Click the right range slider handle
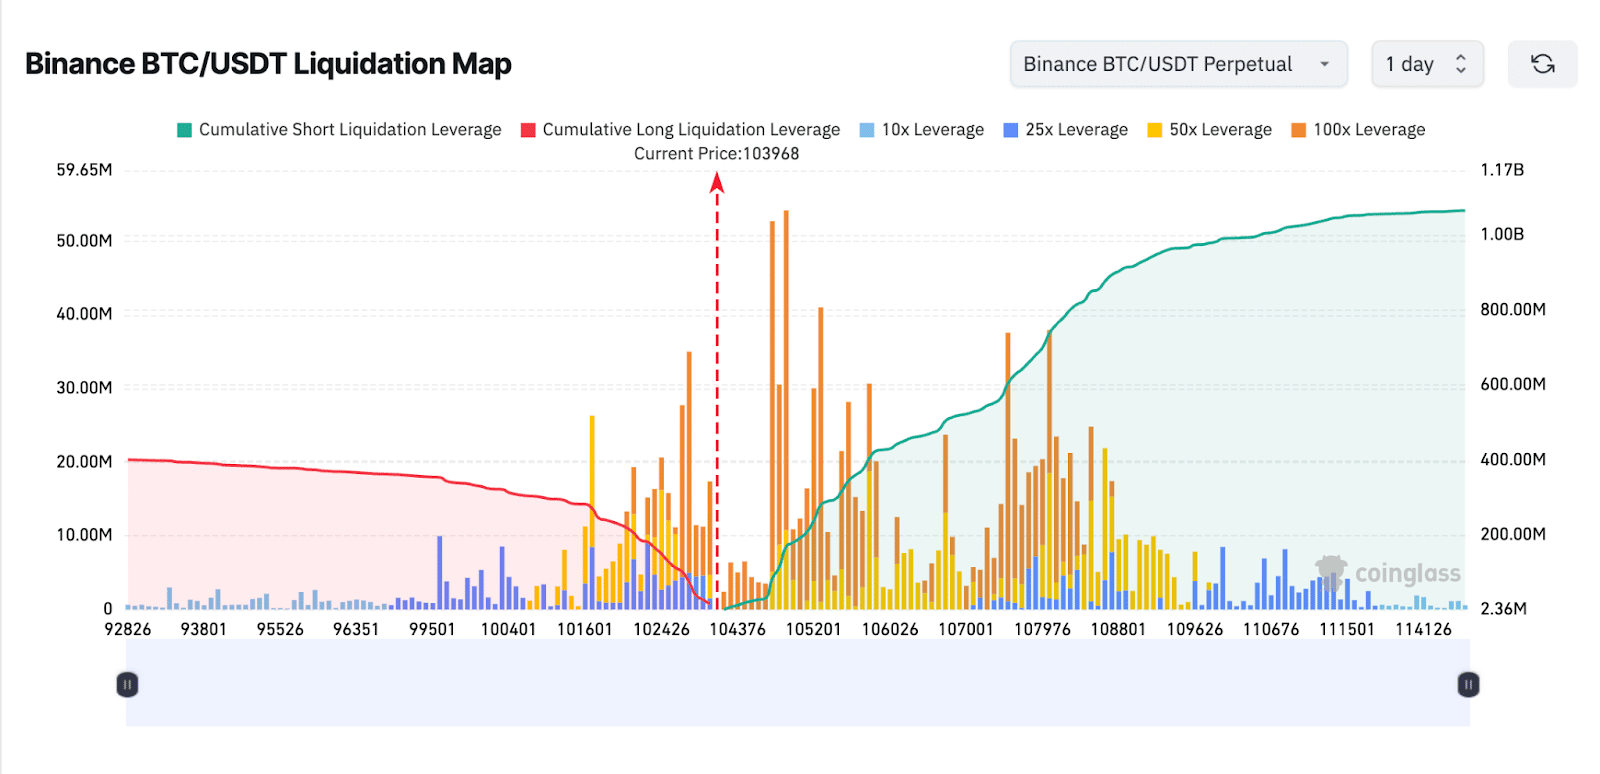Viewport: 1600px width, 774px height. point(1468,684)
